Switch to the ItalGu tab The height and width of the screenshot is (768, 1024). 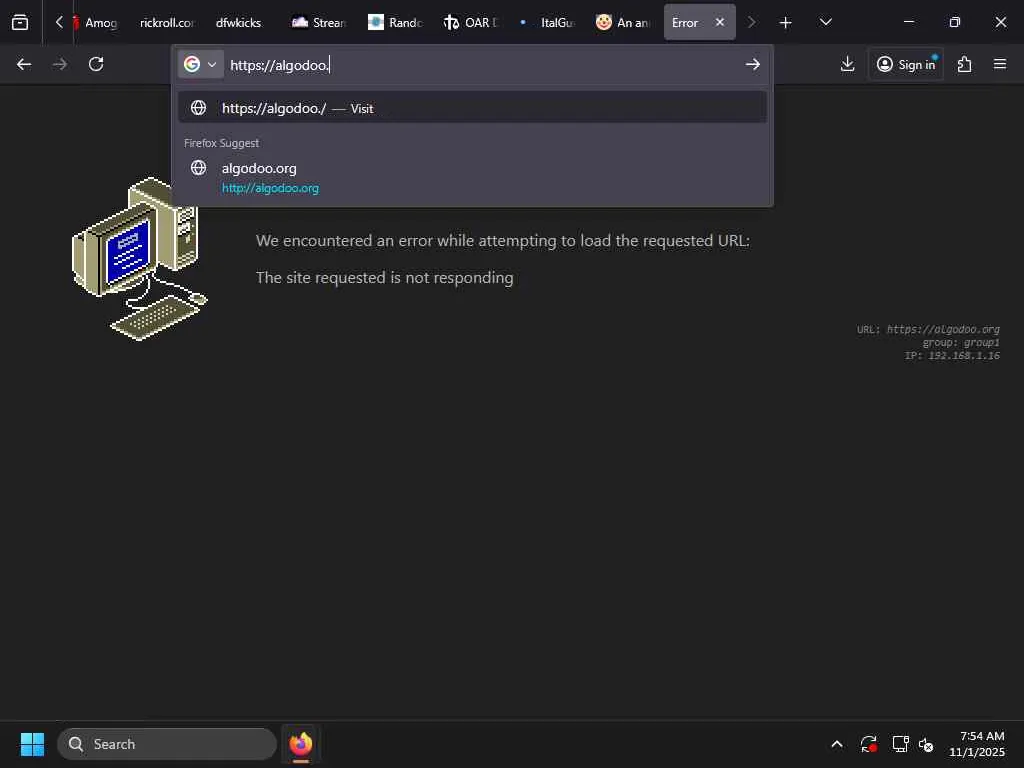click(x=547, y=23)
